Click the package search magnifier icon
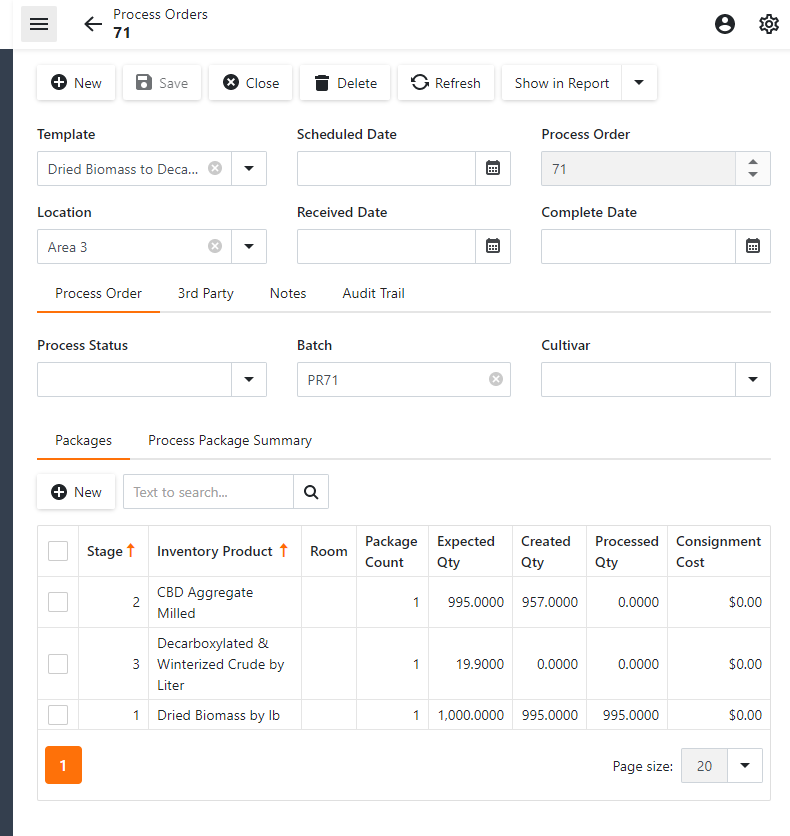The width and height of the screenshot is (790, 836). [x=311, y=491]
